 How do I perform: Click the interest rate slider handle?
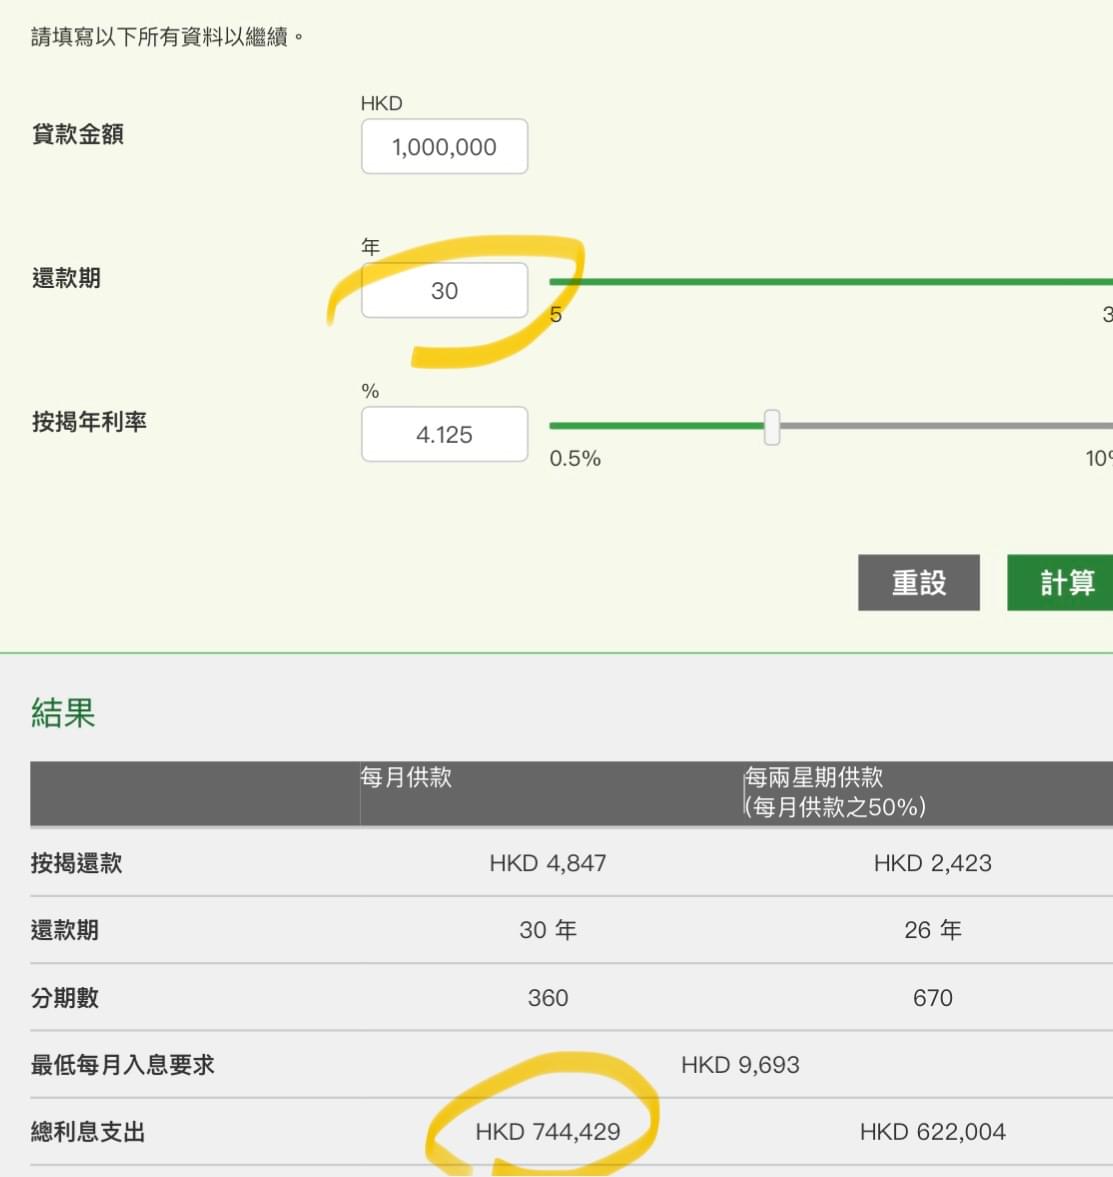(x=772, y=427)
